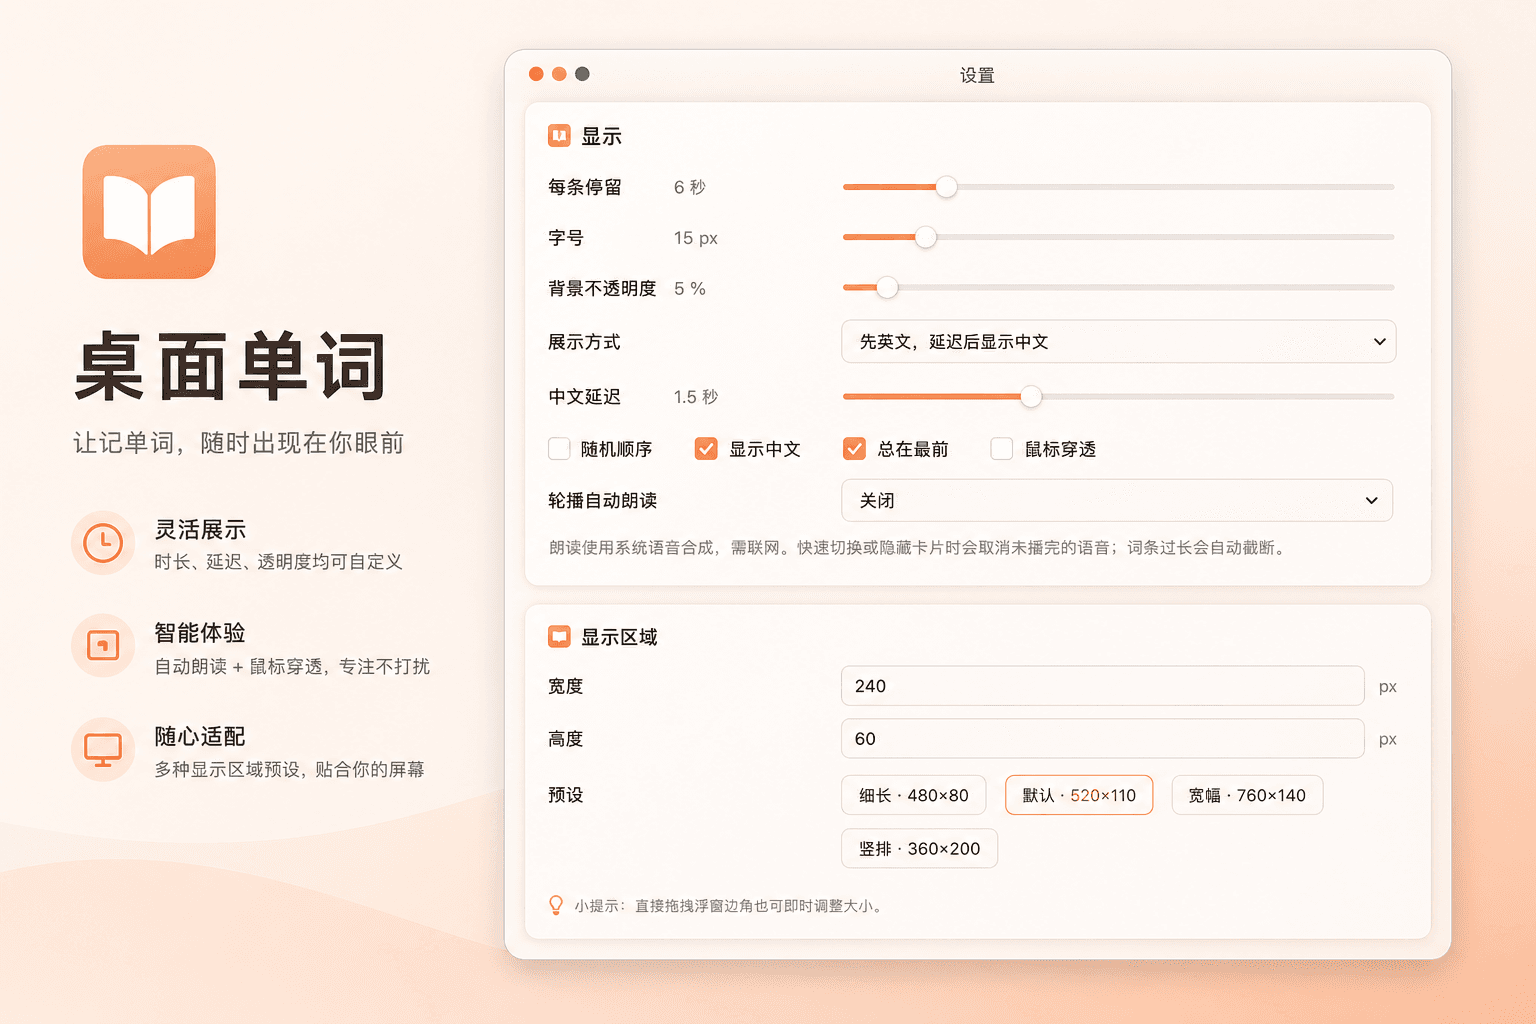Enable the 鼠标穿透 checkbox
Viewport: 1536px width, 1024px height.
(x=1001, y=449)
